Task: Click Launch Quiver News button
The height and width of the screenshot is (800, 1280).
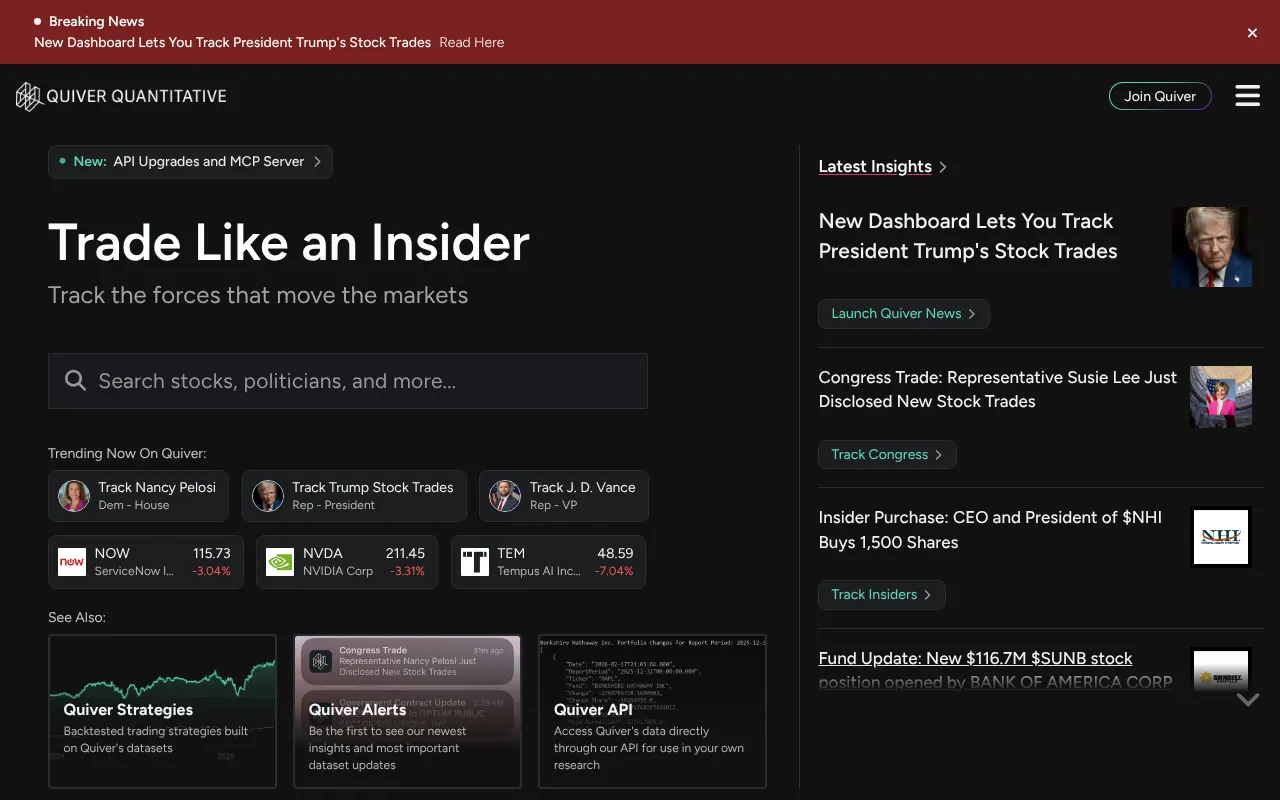Action: [x=904, y=314]
